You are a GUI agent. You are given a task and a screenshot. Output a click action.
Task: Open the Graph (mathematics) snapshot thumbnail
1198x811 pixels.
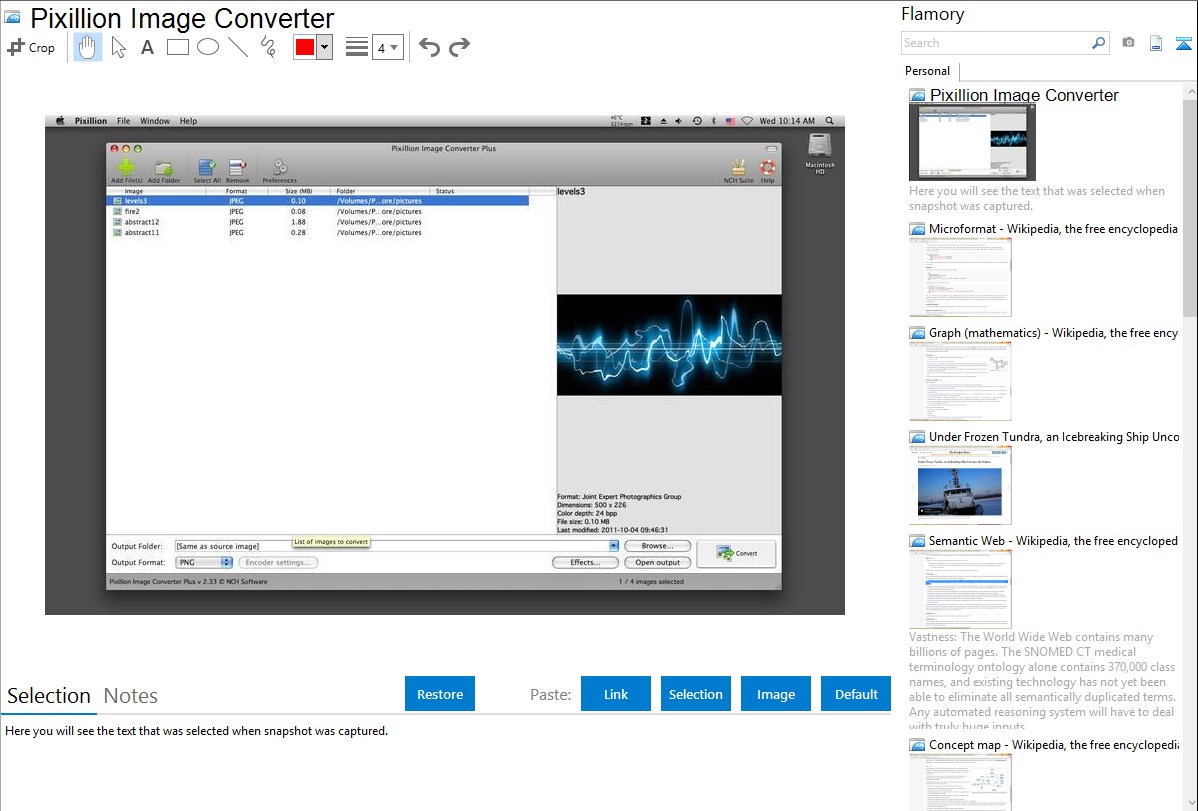960,381
